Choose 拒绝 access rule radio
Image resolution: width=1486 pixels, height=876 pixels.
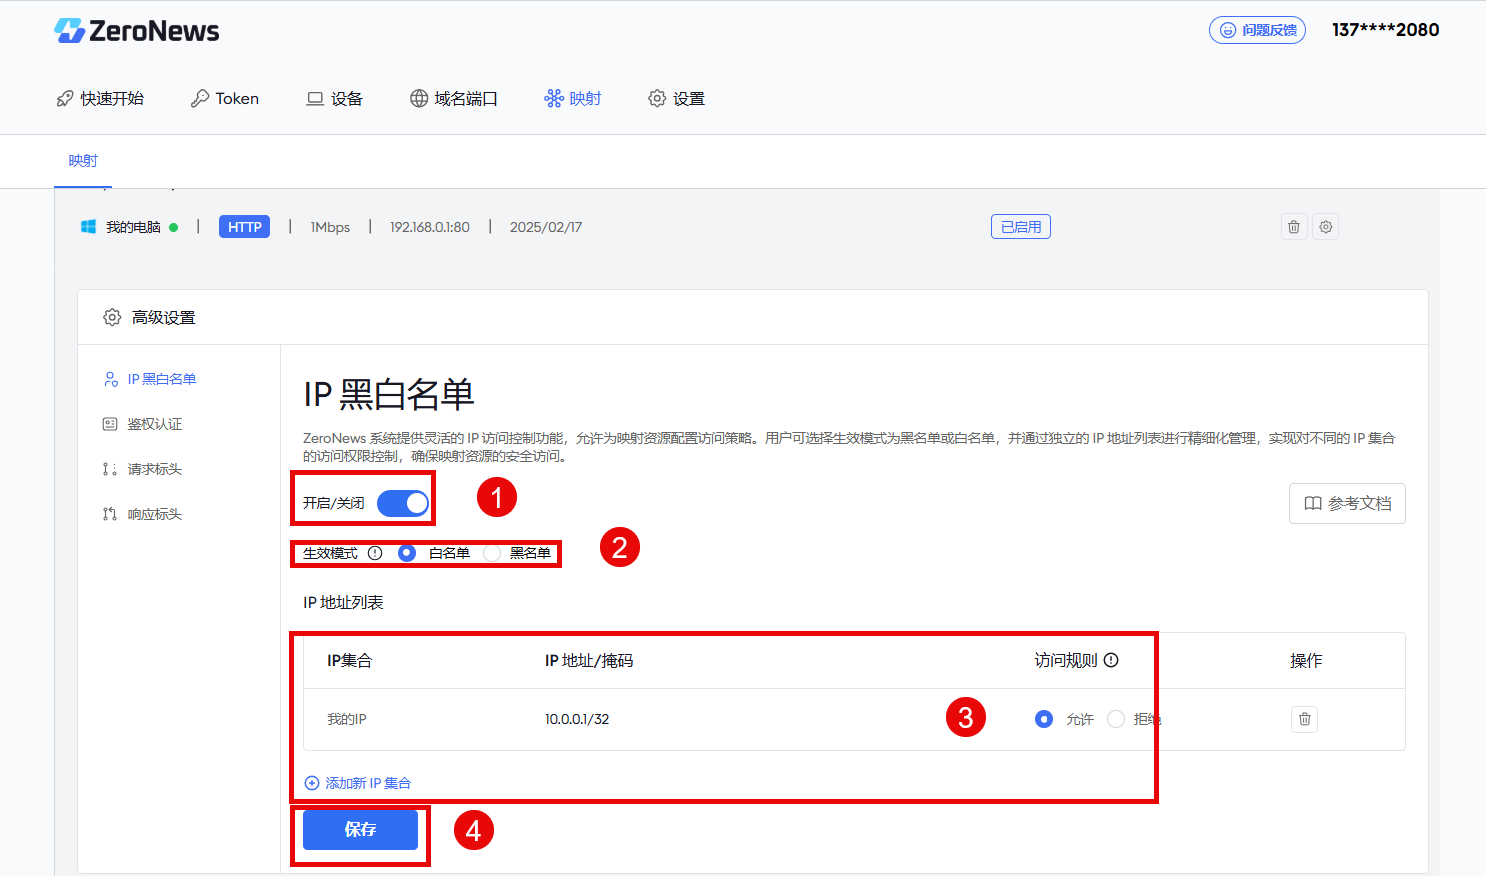pyautogui.click(x=1116, y=719)
